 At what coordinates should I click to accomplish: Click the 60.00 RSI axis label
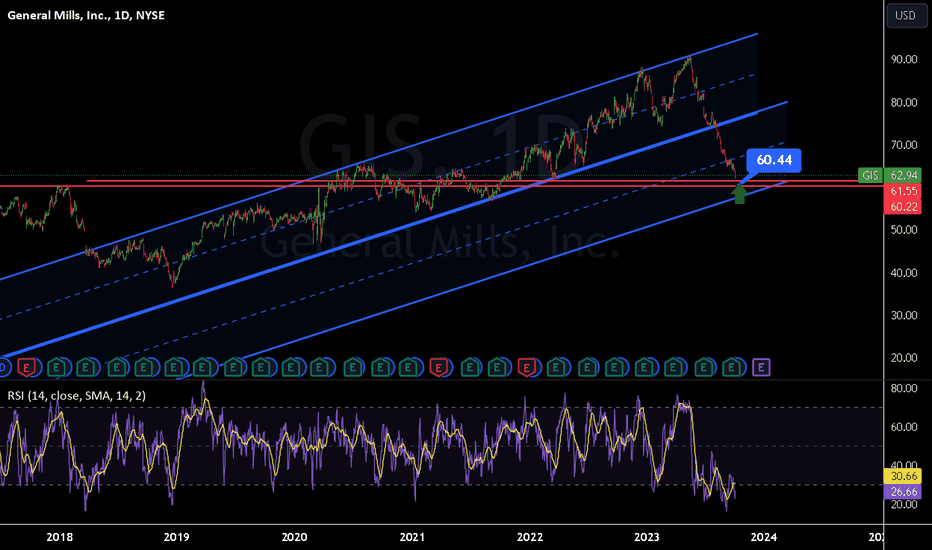click(x=903, y=427)
